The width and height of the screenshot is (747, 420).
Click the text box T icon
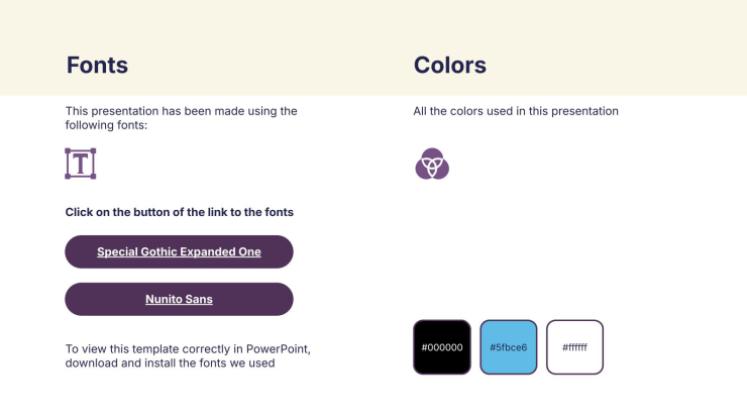(80, 163)
